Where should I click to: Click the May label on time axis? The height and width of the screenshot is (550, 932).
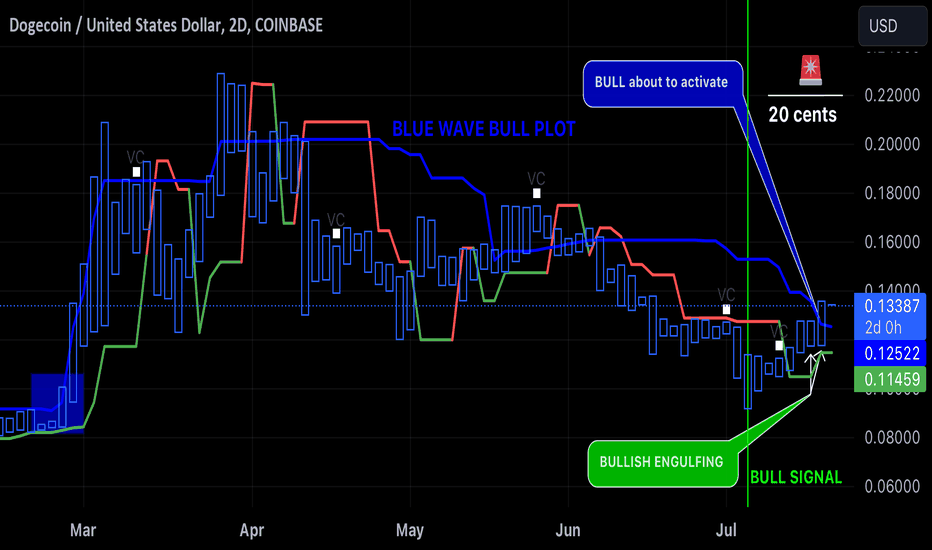(410, 530)
